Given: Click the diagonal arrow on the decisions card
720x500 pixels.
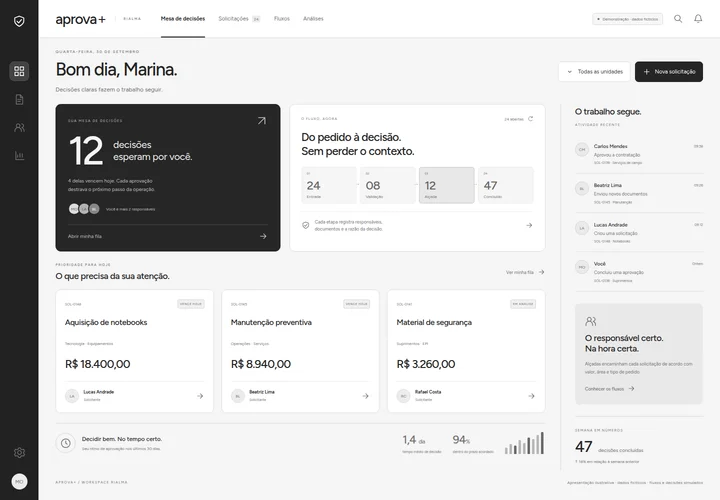Looking at the screenshot, I should pyautogui.click(x=262, y=121).
